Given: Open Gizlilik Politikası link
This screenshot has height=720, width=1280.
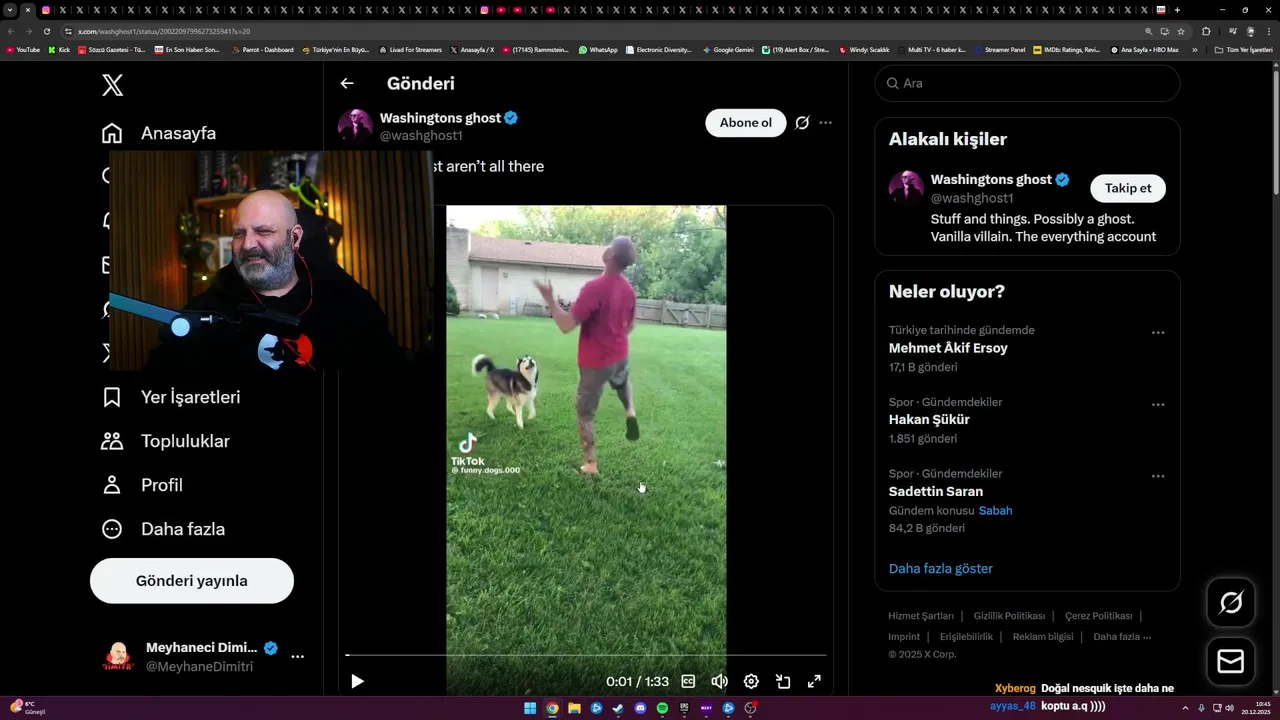Looking at the screenshot, I should pyautogui.click(x=1009, y=616).
